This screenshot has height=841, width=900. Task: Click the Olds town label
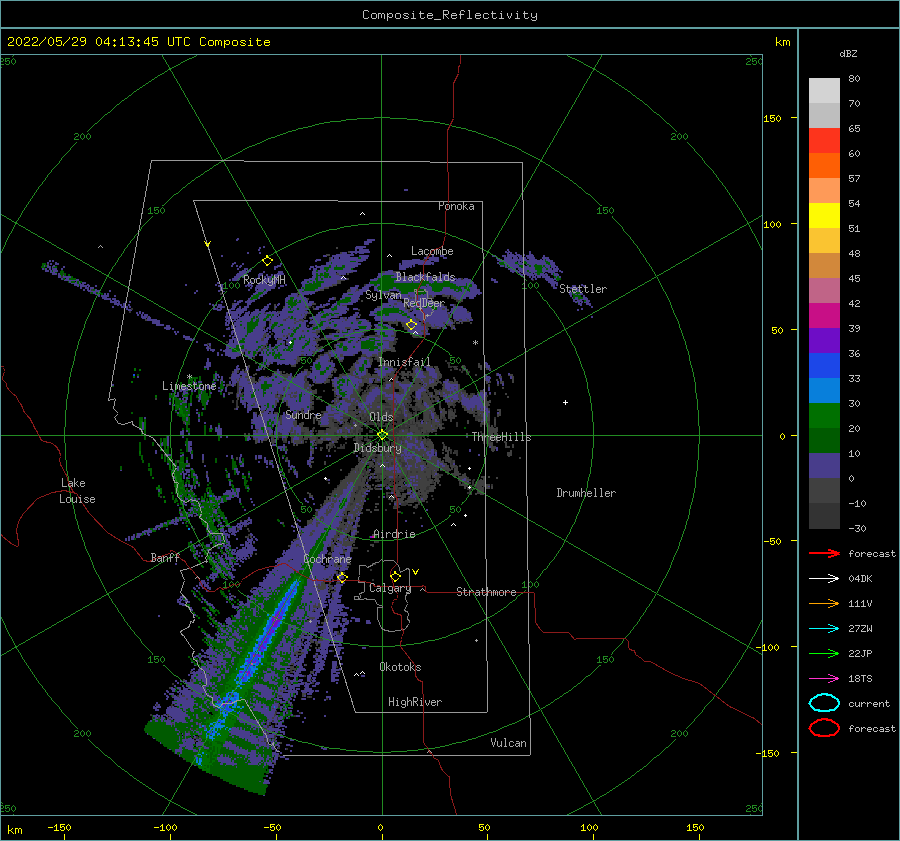381,417
